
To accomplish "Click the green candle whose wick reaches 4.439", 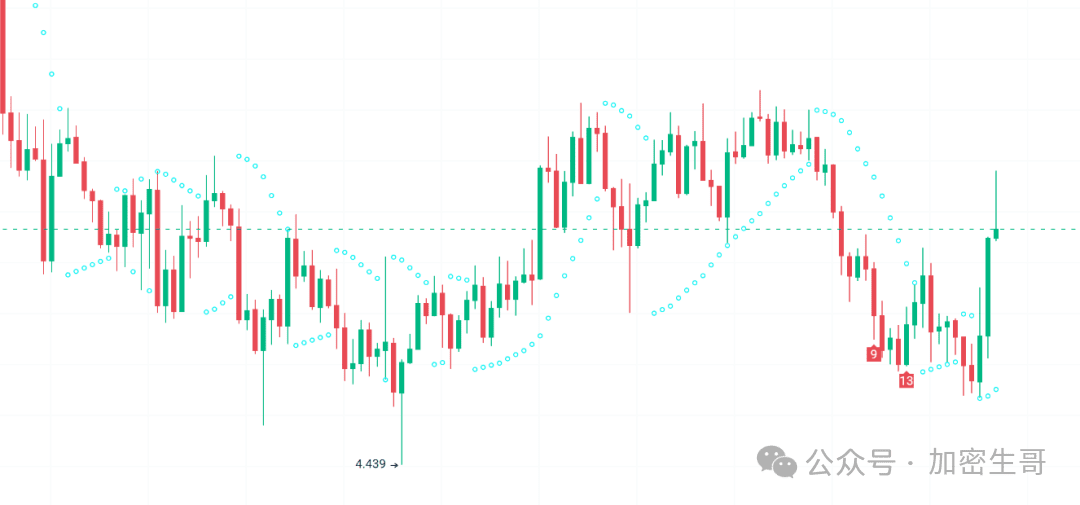I will coord(401,376).
